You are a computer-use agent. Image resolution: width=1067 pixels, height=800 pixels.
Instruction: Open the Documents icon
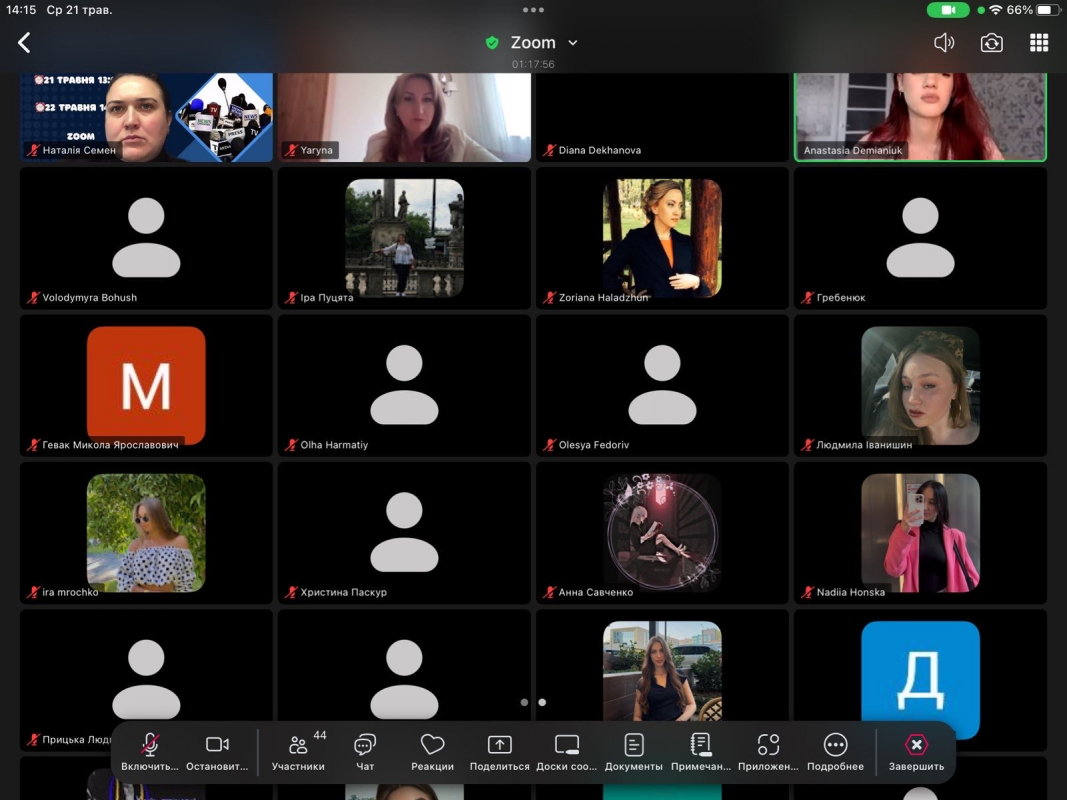(634, 752)
